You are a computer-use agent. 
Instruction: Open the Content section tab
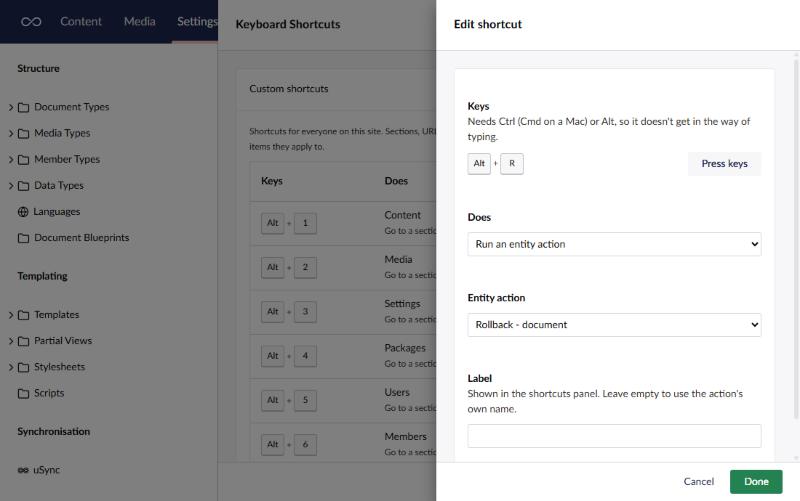click(x=81, y=21)
